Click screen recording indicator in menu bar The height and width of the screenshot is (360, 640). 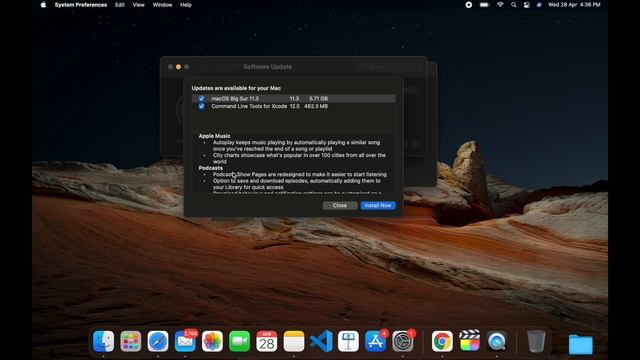(469, 5)
